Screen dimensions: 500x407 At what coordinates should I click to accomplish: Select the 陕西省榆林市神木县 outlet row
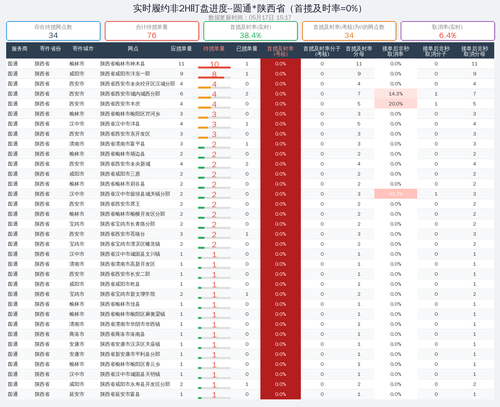click(250, 64)
